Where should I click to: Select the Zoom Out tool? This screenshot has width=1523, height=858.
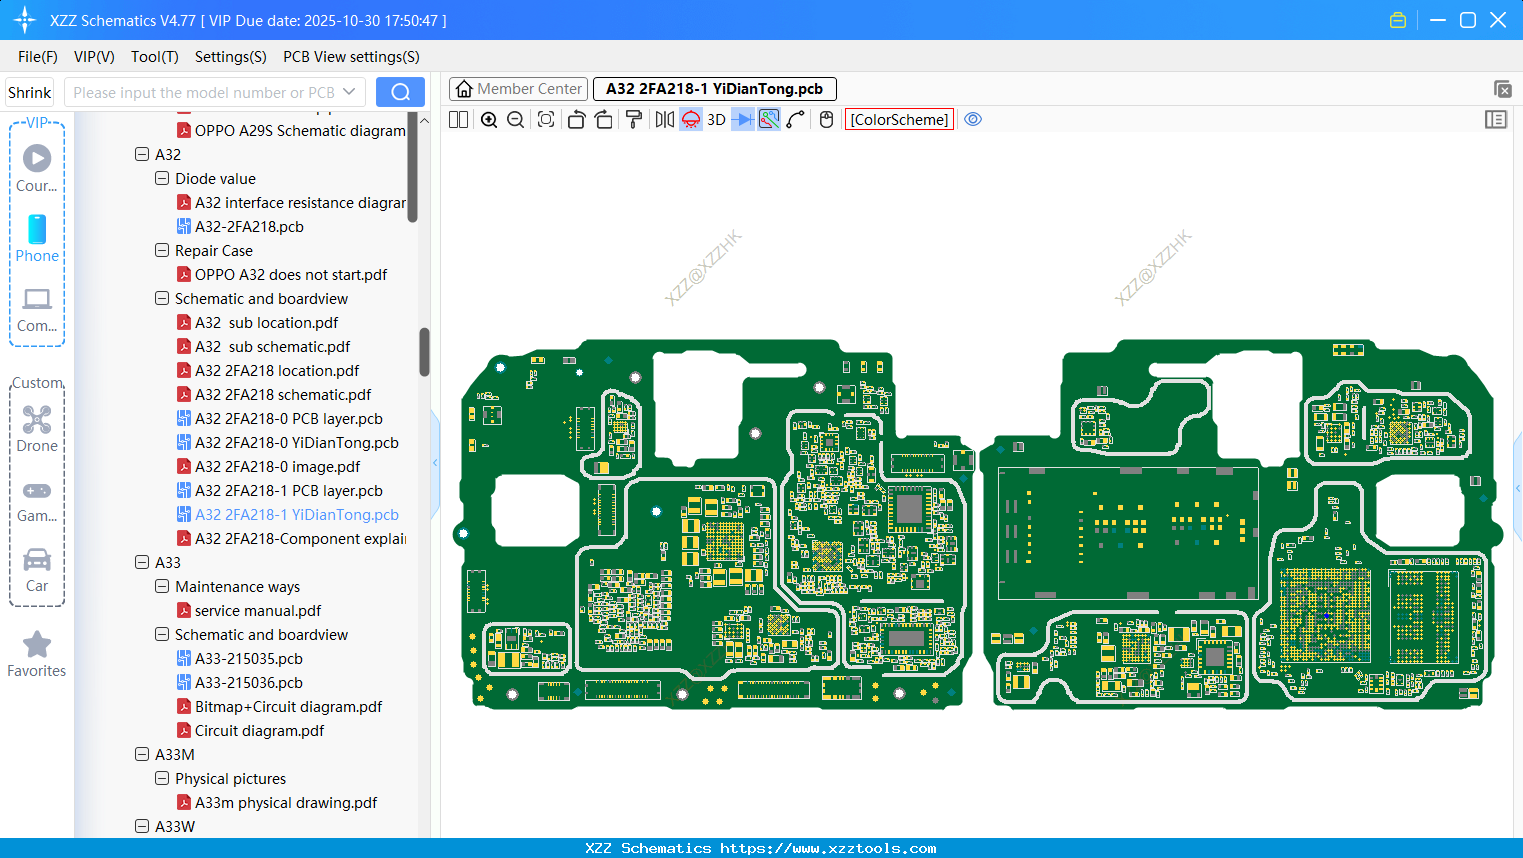(514, 119)
